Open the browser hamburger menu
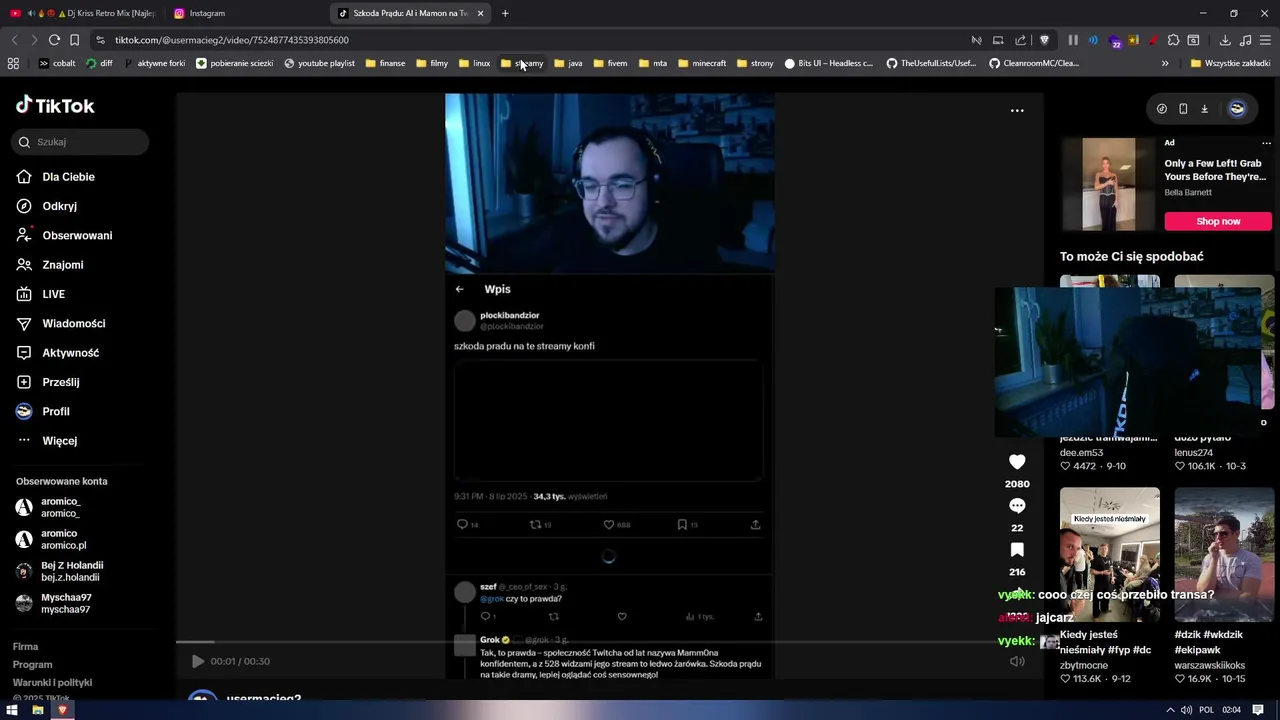The height and width of the screenshot is (720, 1280). point(1266,40)
